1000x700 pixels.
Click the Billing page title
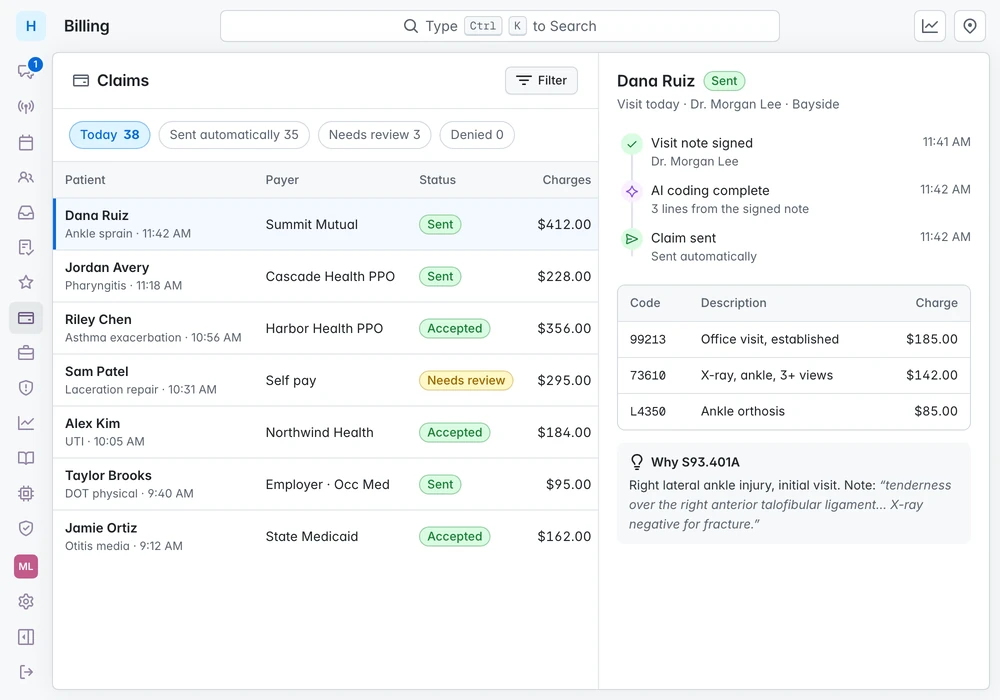87,26
